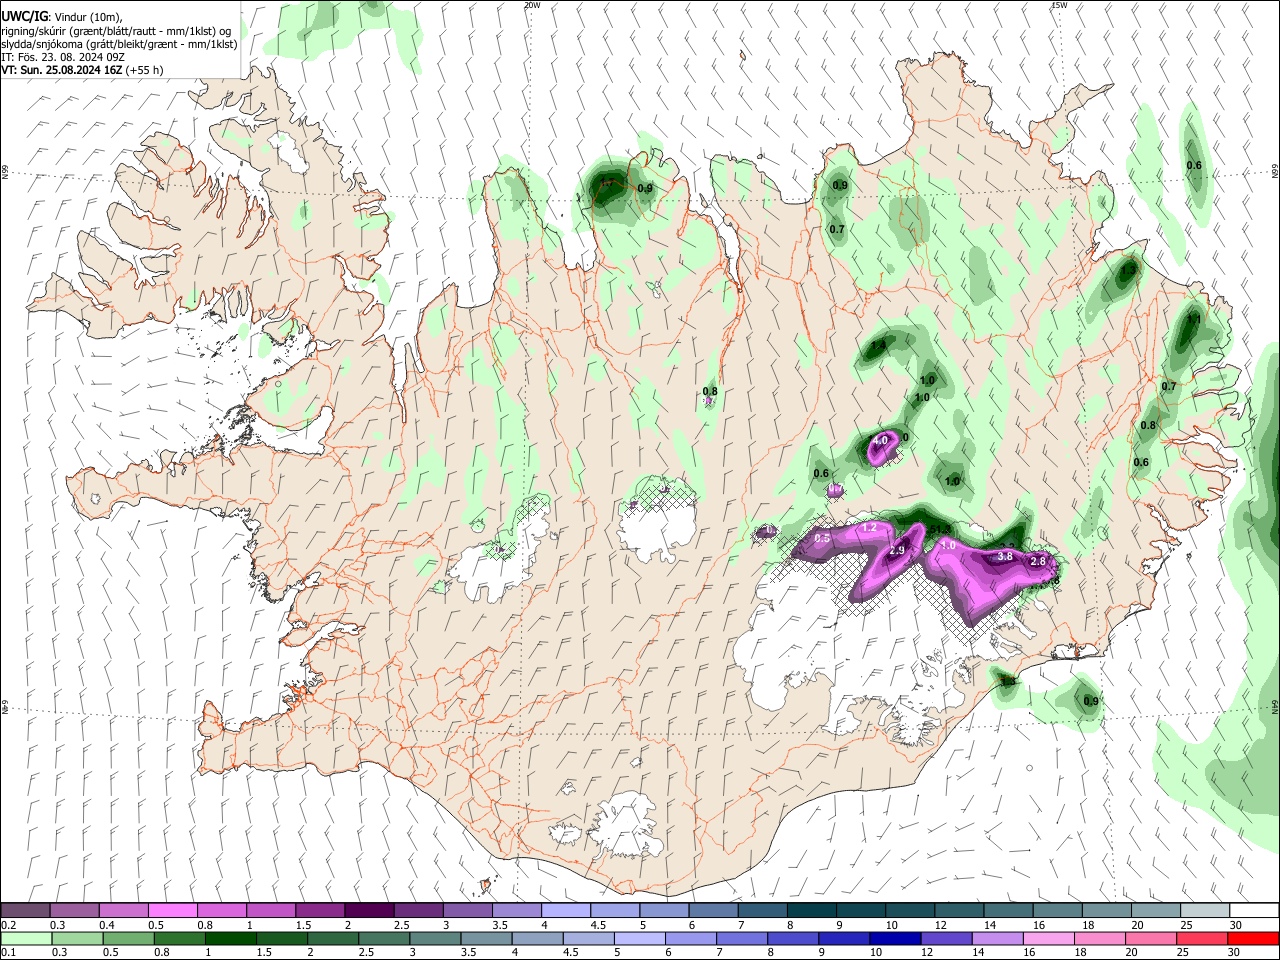Click the '20W' longitude label
Image resolution: width=1280 pixels, height=960 pixels.
point(532,5)
